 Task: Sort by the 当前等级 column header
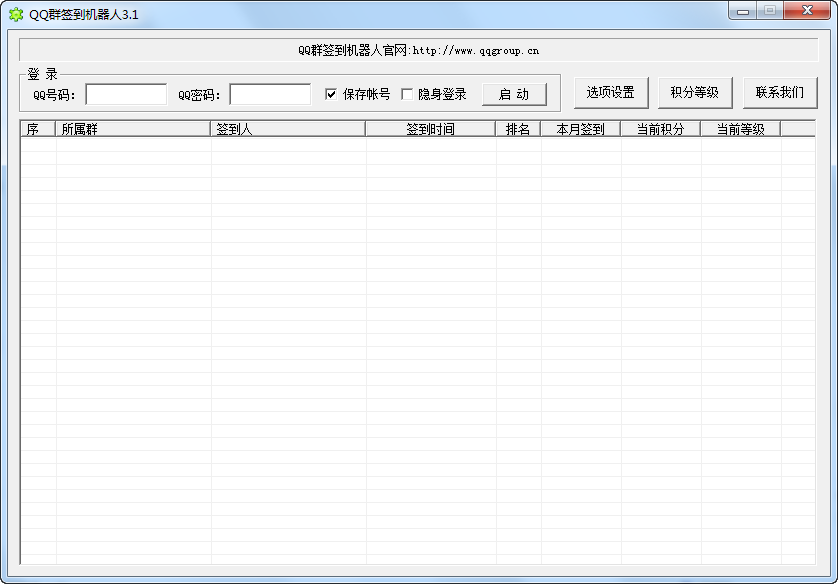(x=741, y=129)
